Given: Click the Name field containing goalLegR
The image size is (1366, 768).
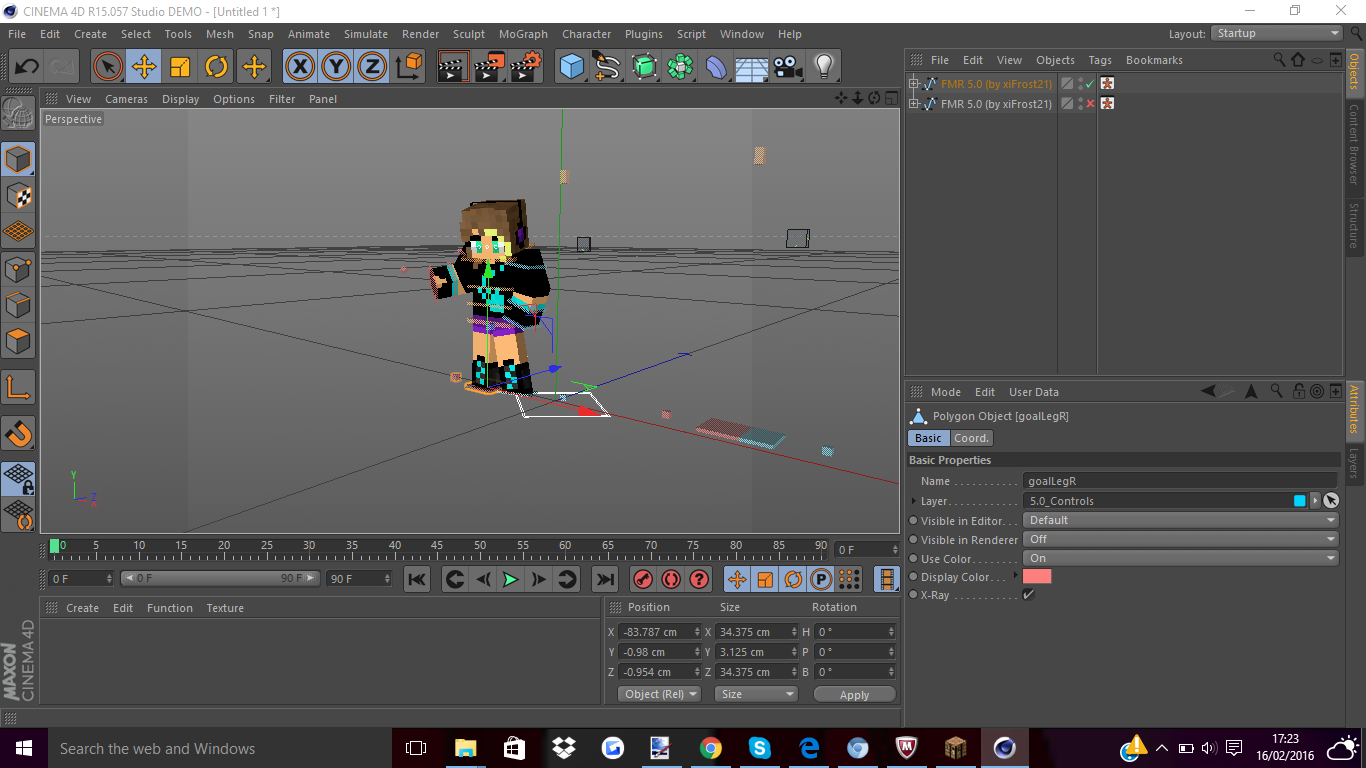Looking at the screenshot, I should click(x=1180, y=481).
